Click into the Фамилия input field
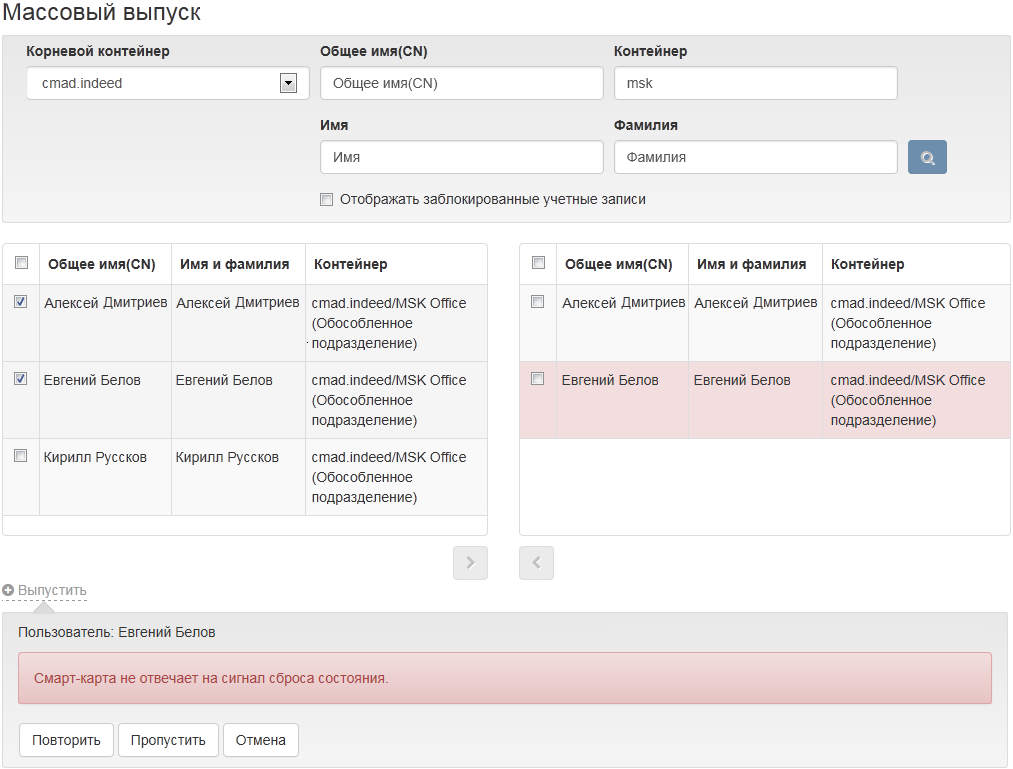The height and width of the screenshot is (769, 1013). [755, 157]
